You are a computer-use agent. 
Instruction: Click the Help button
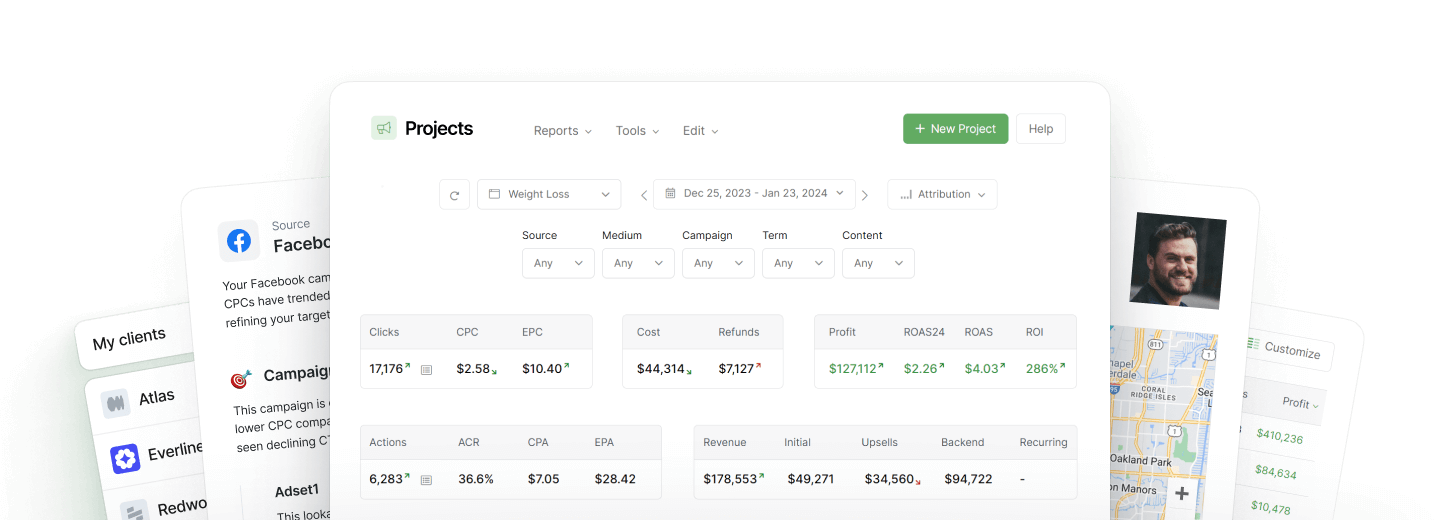(1040, 129)
